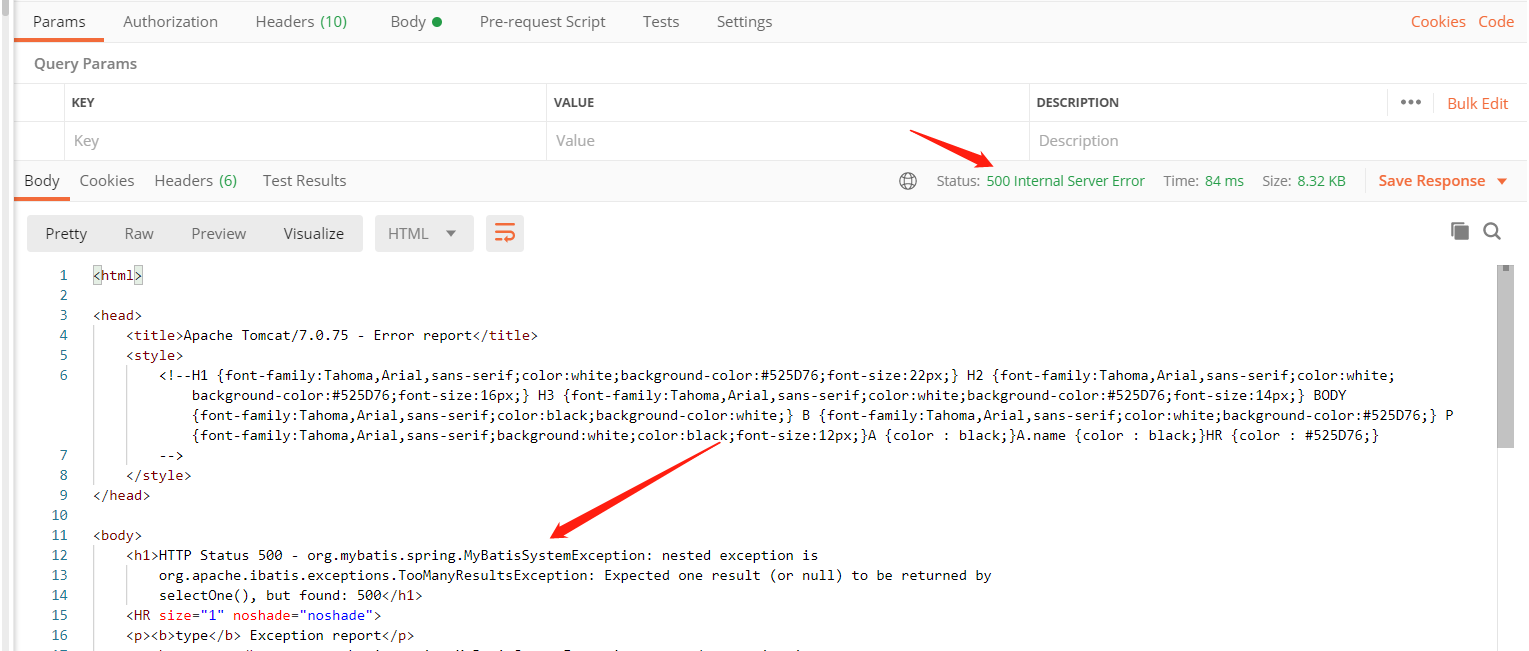Copy the response body via copy icon
Screen dimensions: 1529x651
[1459, 230]
